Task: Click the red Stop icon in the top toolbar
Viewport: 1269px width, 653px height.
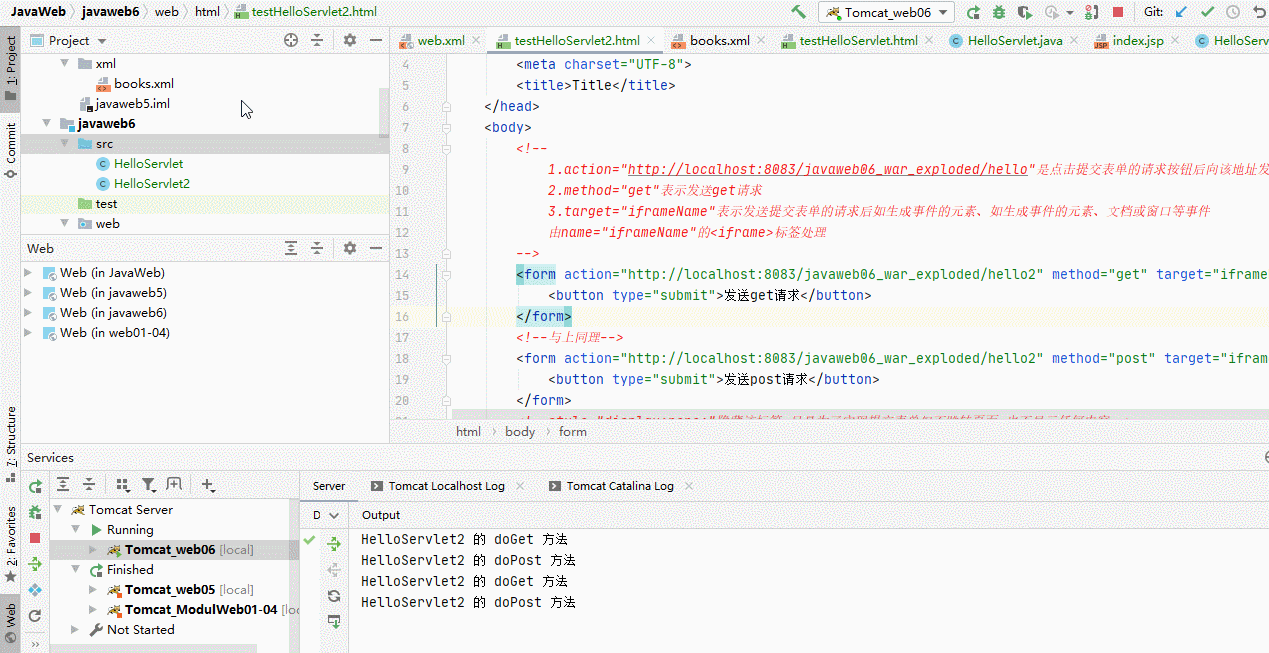Action: (1118, 12)
